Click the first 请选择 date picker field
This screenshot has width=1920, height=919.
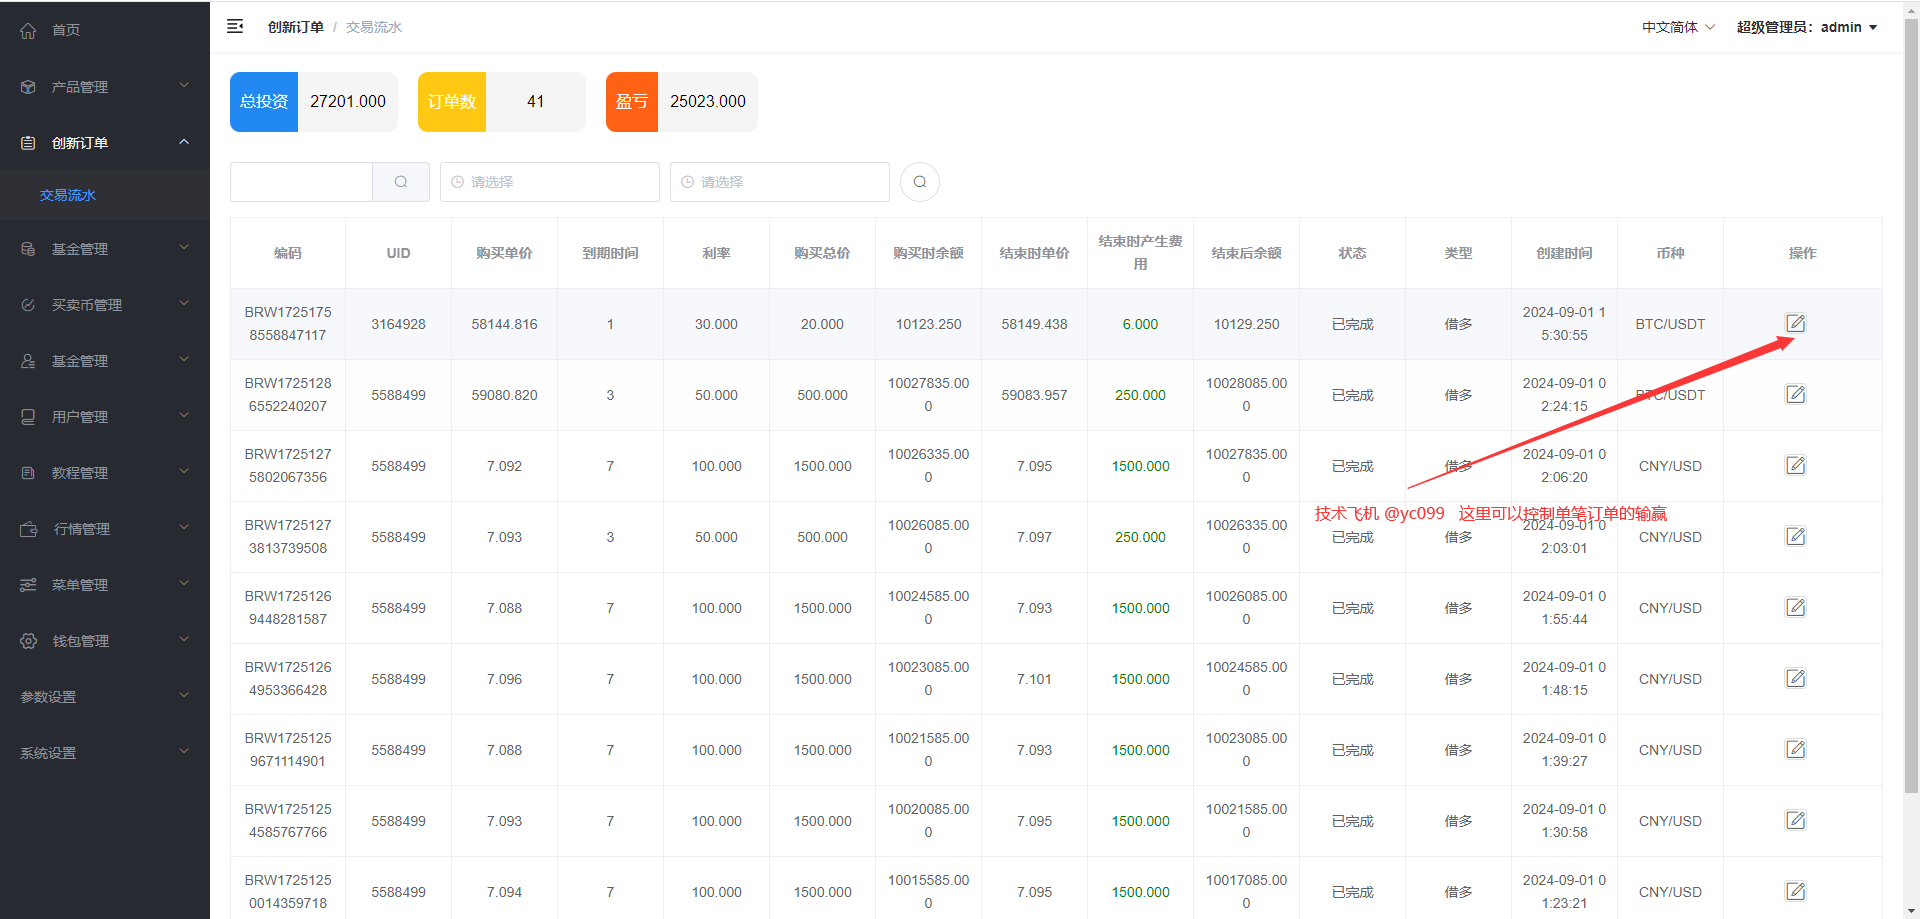coord(550,182)
